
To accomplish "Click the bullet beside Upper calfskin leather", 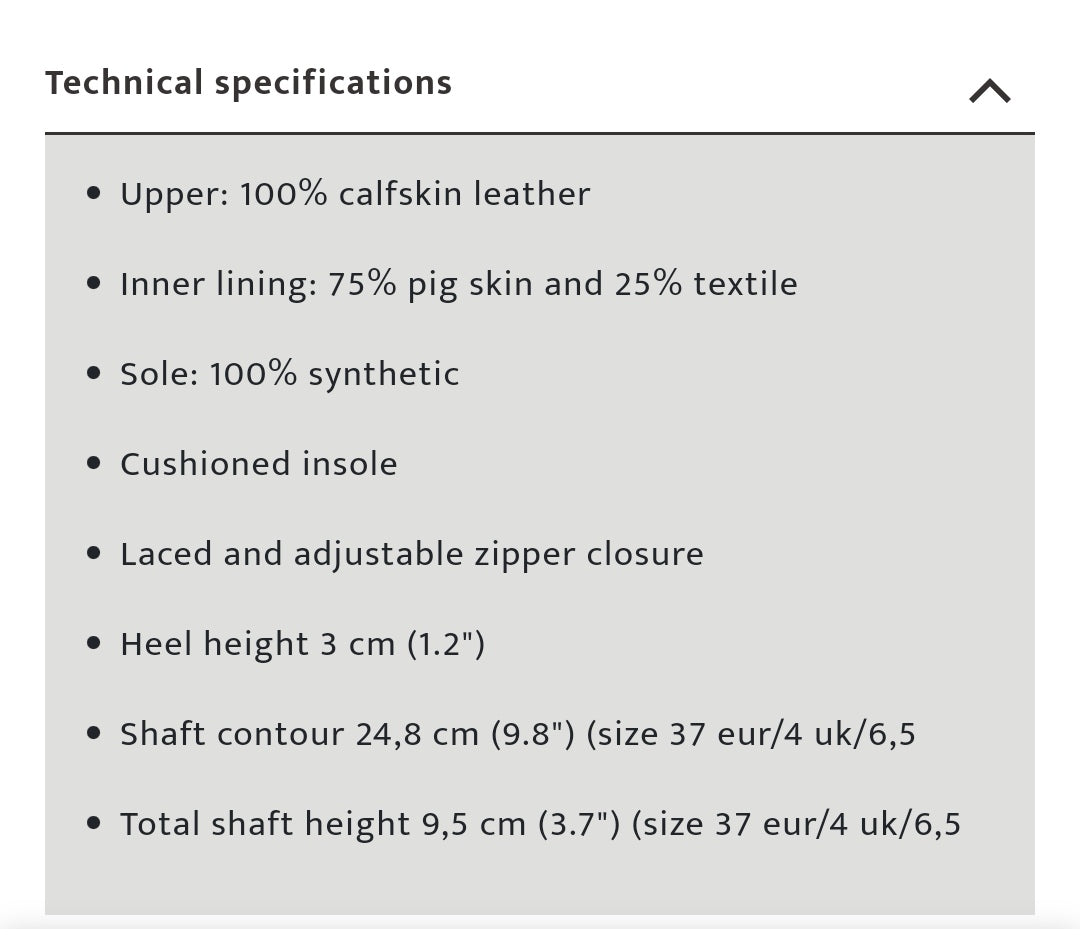I will point(94,193).
